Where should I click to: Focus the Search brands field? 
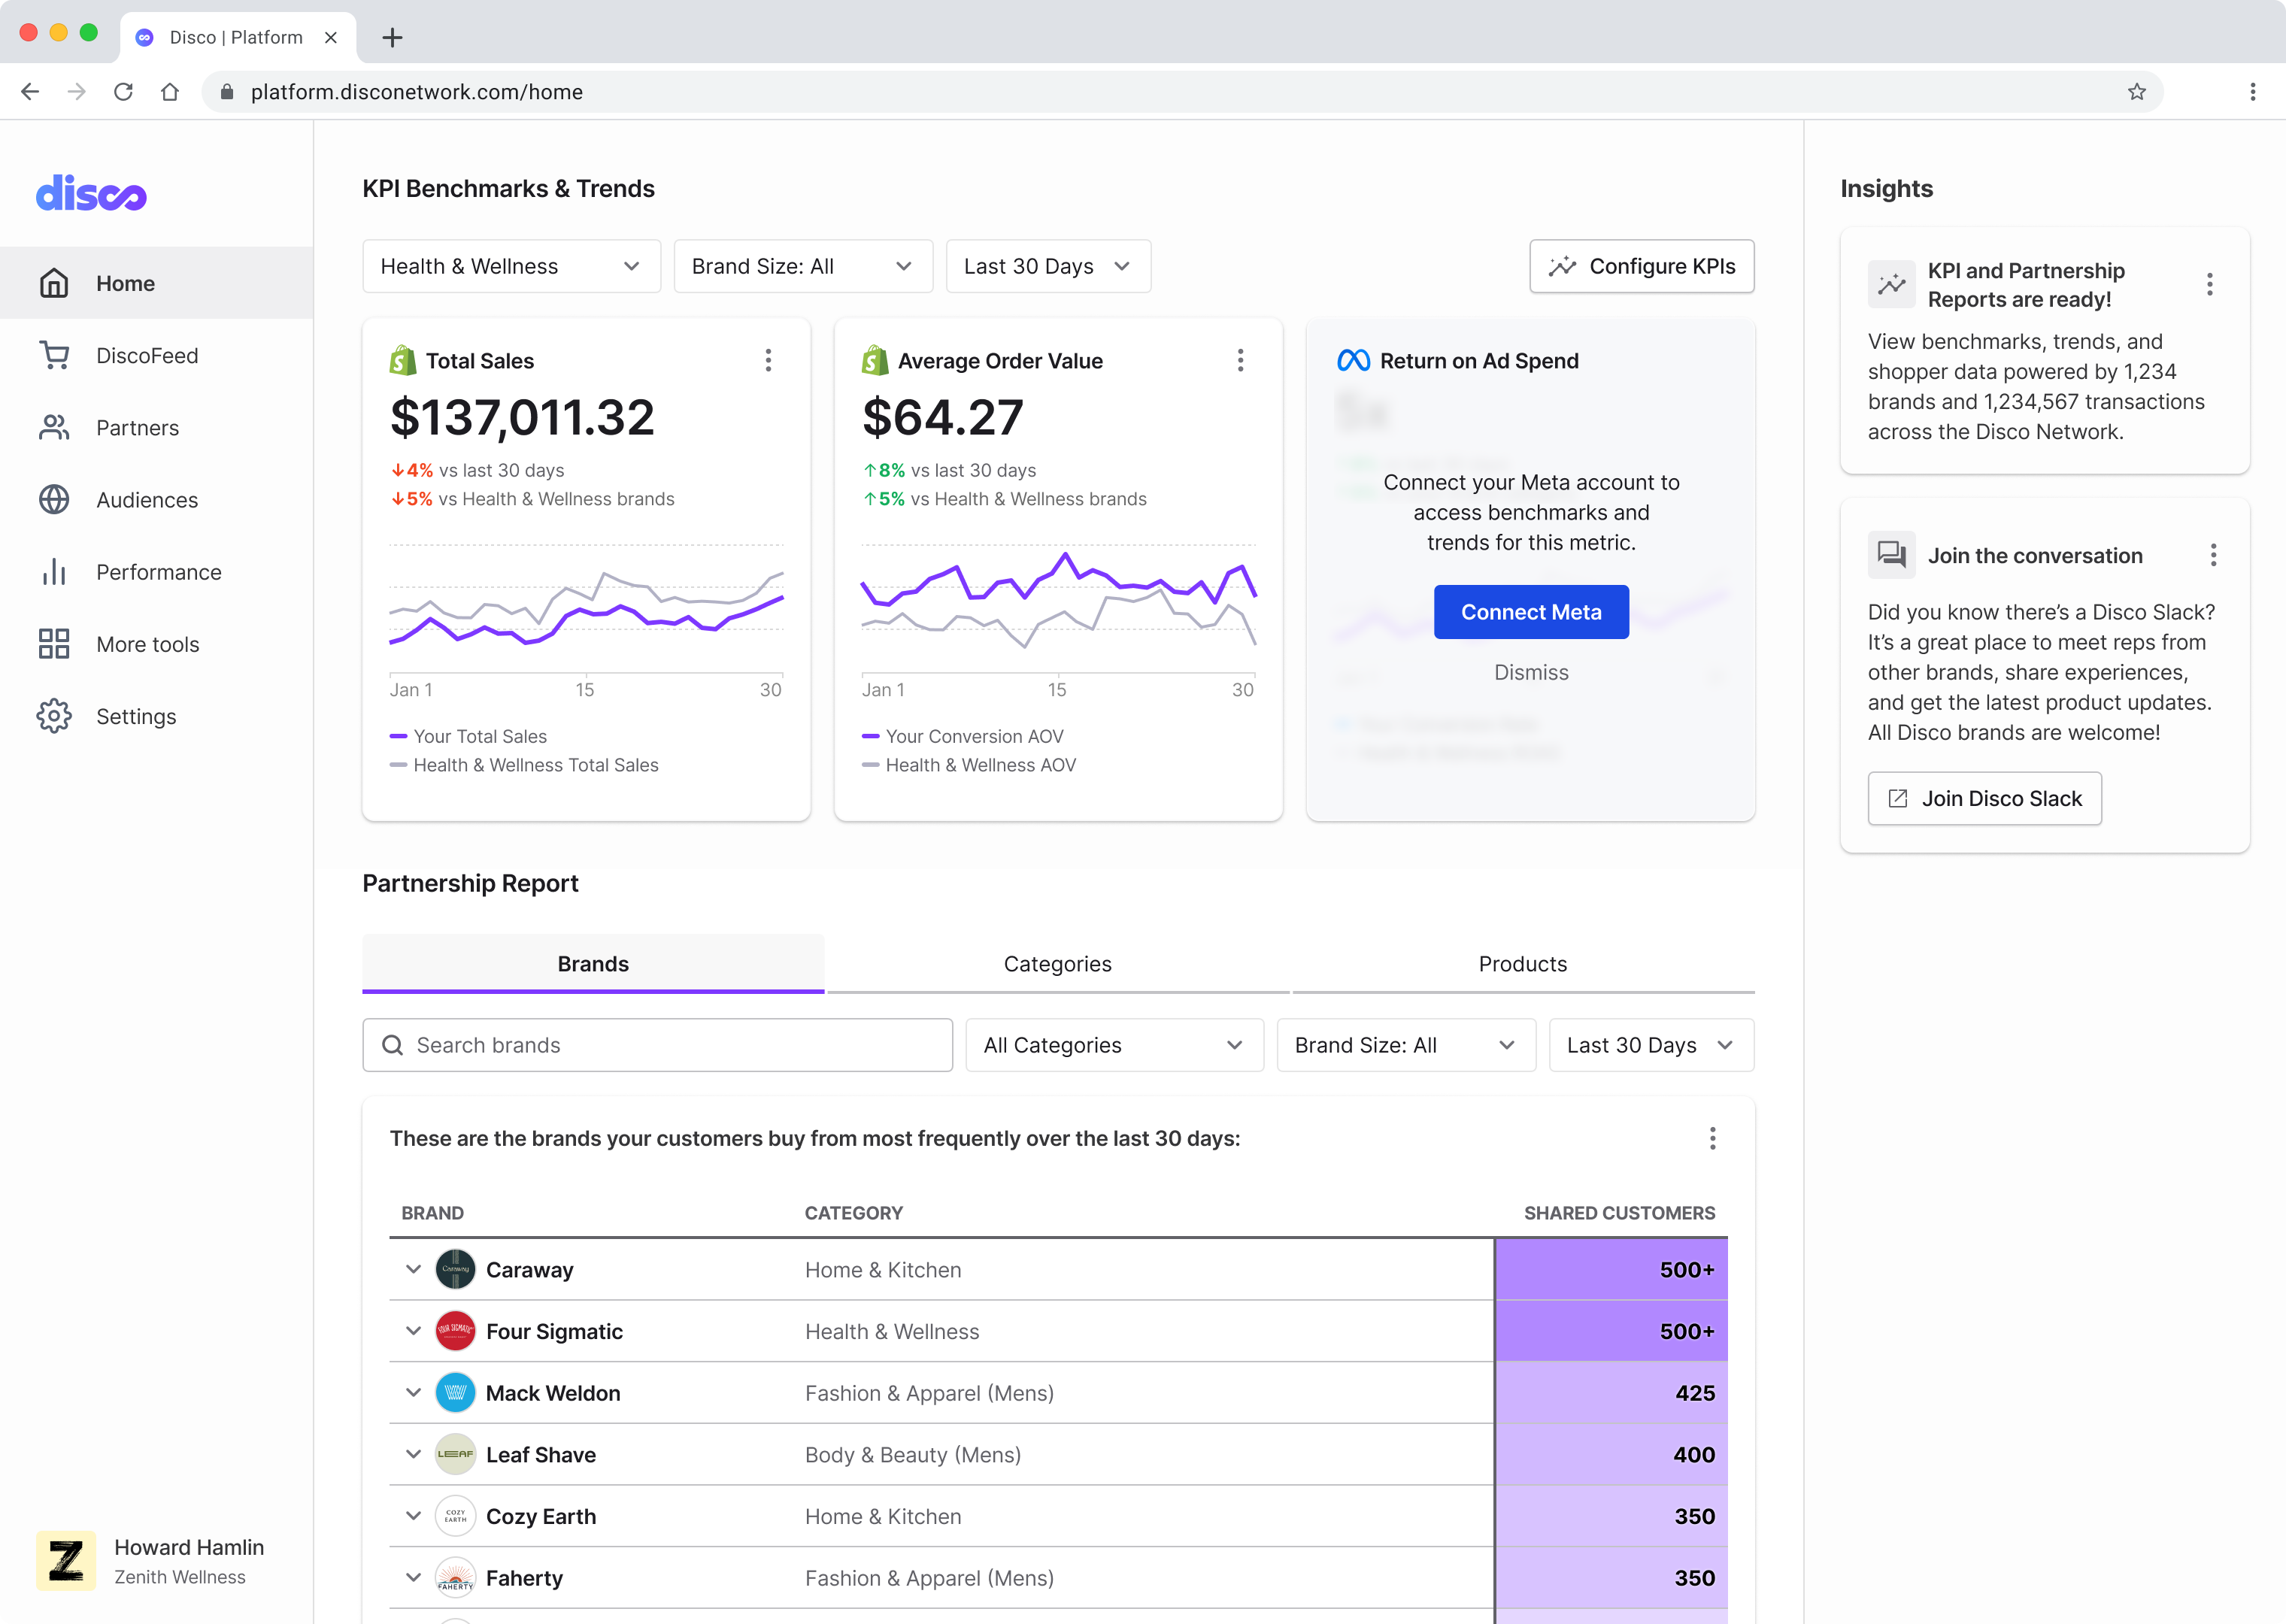pos(657,1045)
